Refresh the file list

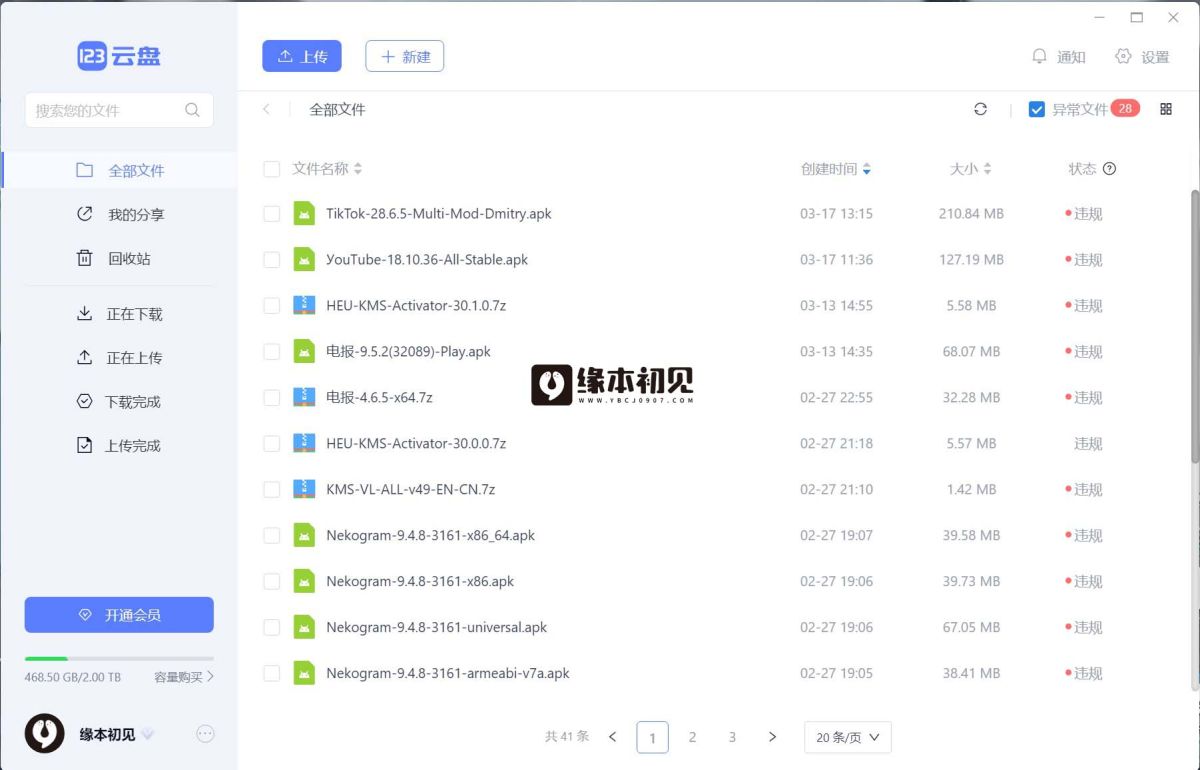(980, 109)
